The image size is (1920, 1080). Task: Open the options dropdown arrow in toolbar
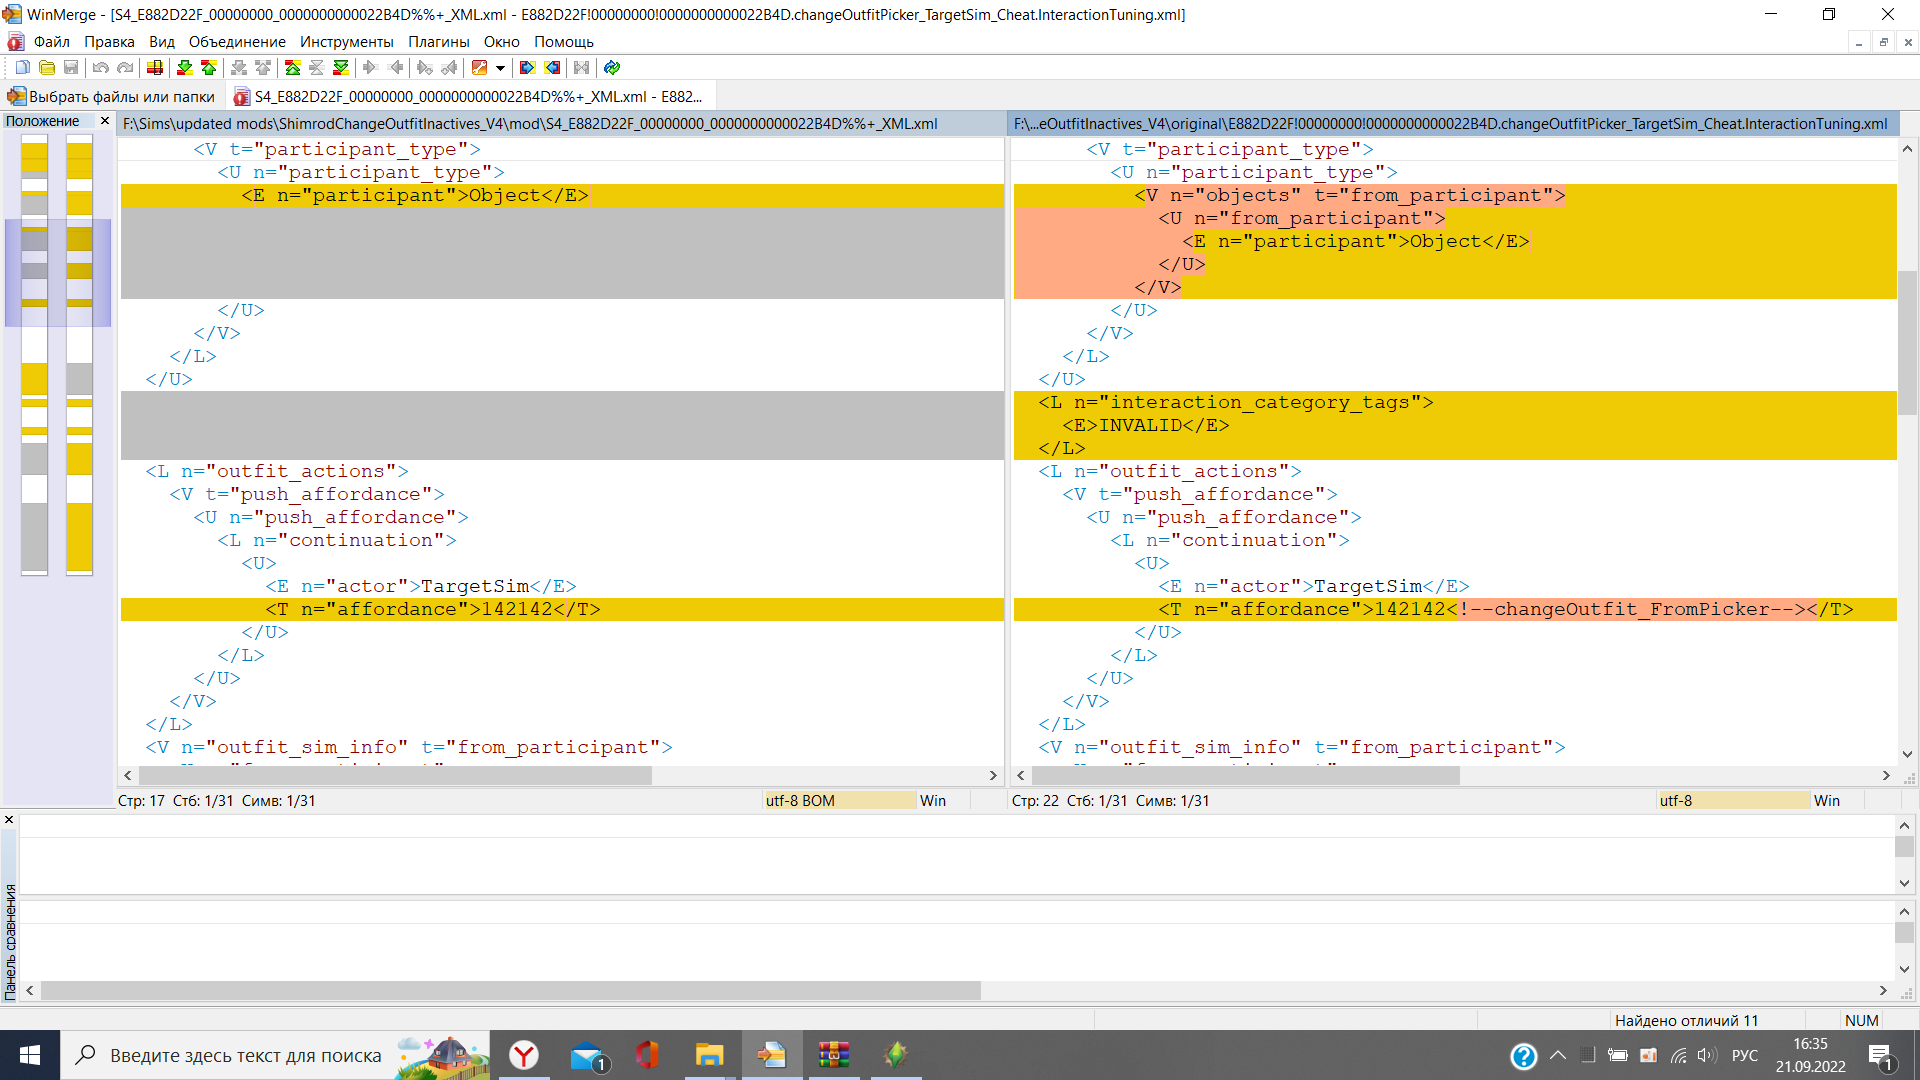point(500,68)
